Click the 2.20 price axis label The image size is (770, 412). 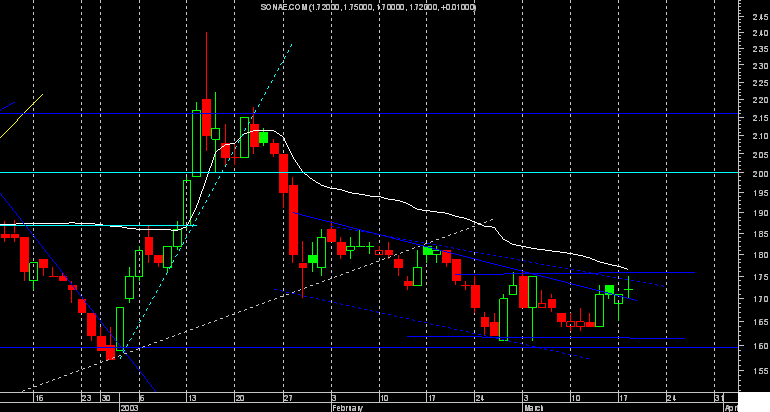coord(760,100)
